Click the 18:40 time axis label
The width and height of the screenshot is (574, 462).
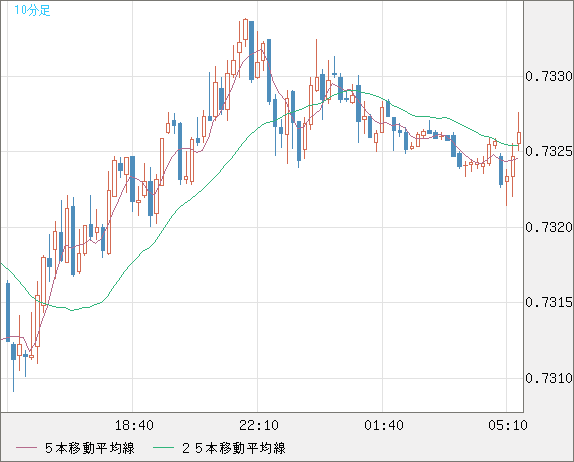(x=134, y=425)
